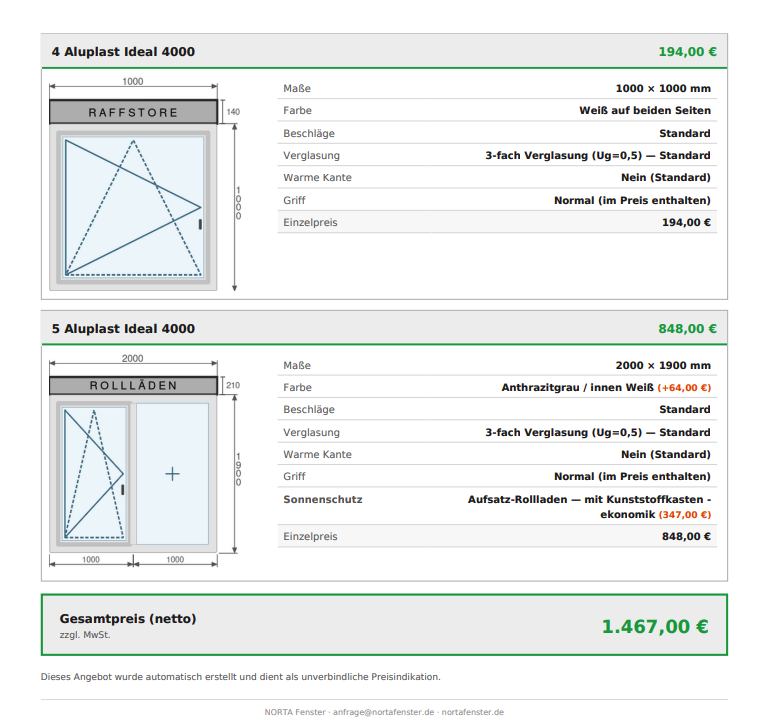The image size is (777, 727).
Task: Click the tilt-turn sash of the 2000 mm window
Action: coord(93,474)
